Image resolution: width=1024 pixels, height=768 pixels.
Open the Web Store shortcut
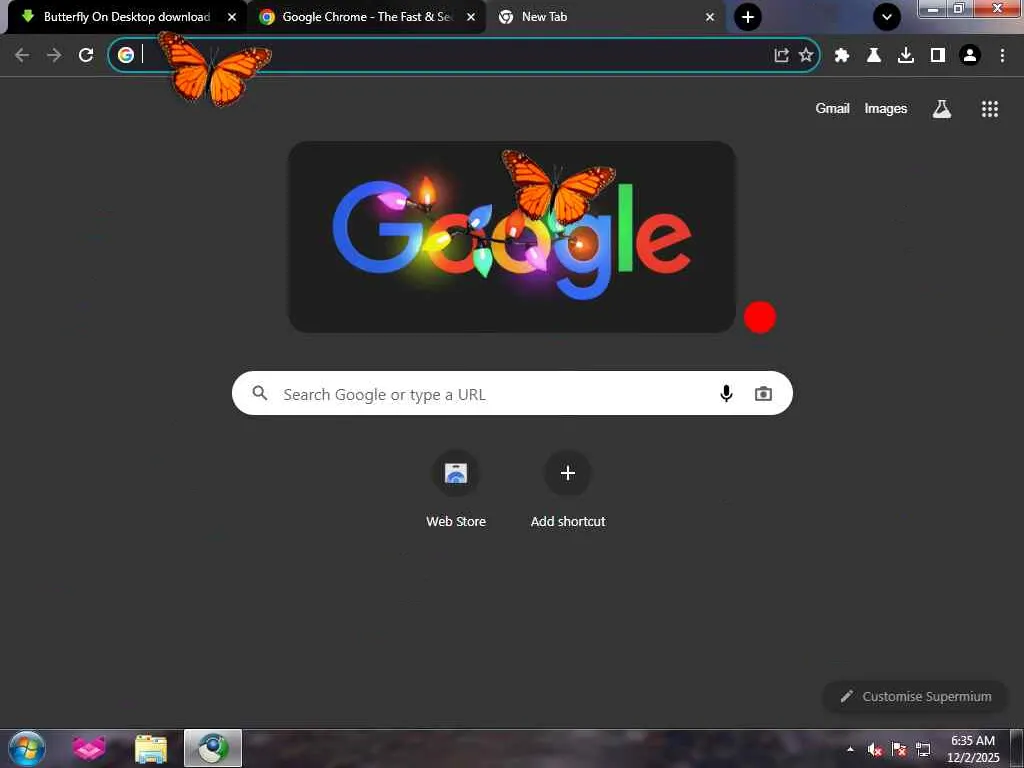(456, 488)
